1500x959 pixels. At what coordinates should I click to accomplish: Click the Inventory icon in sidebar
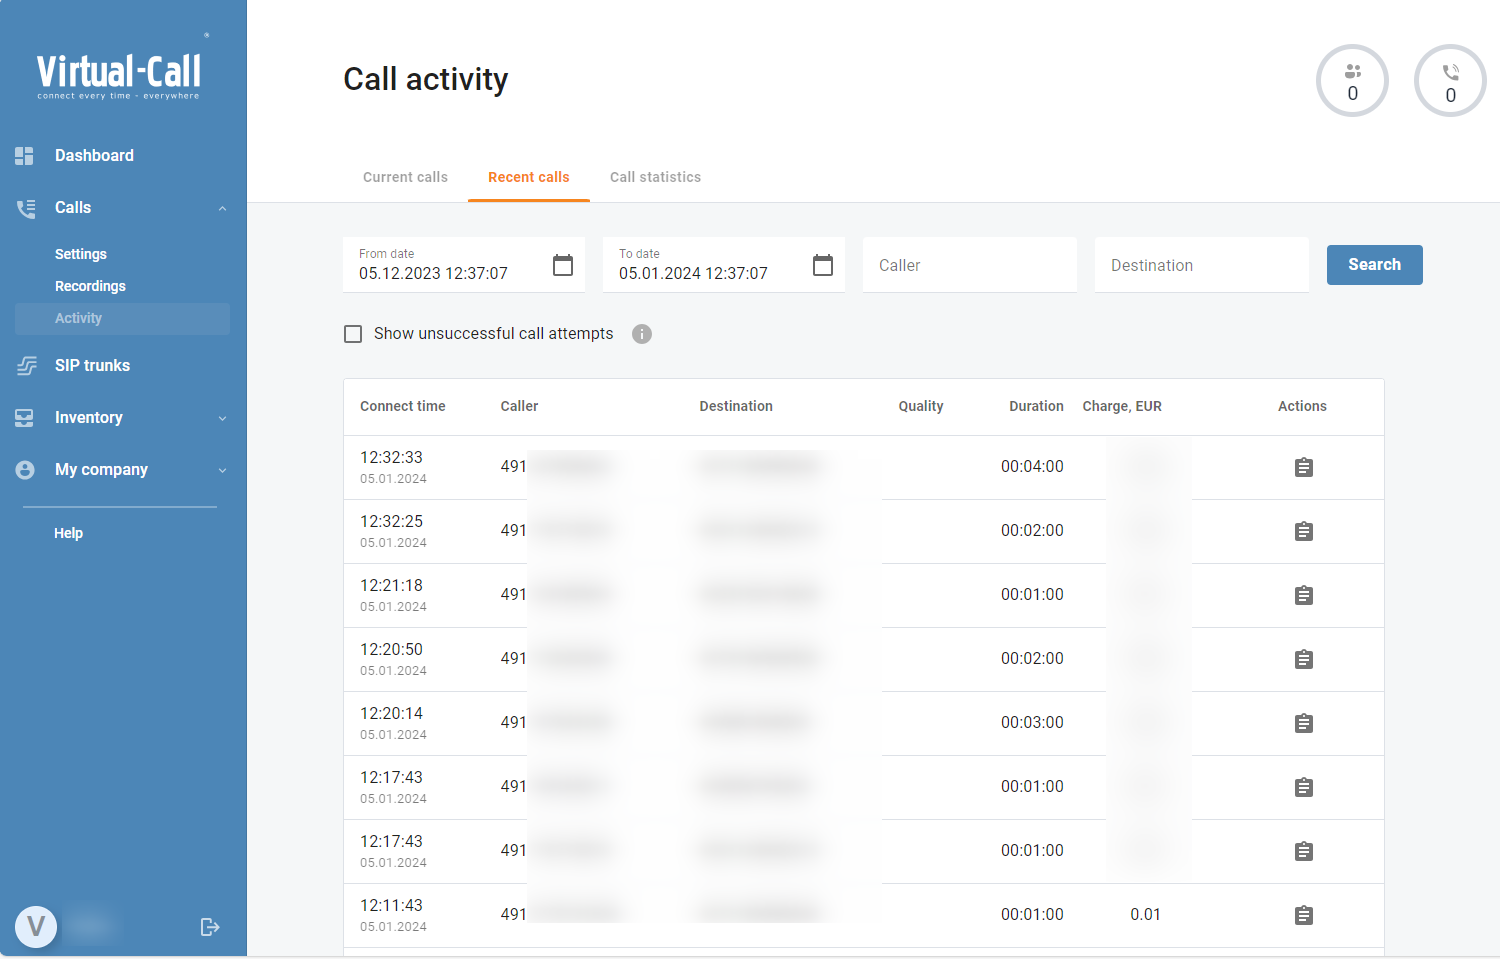click(25, 417)
